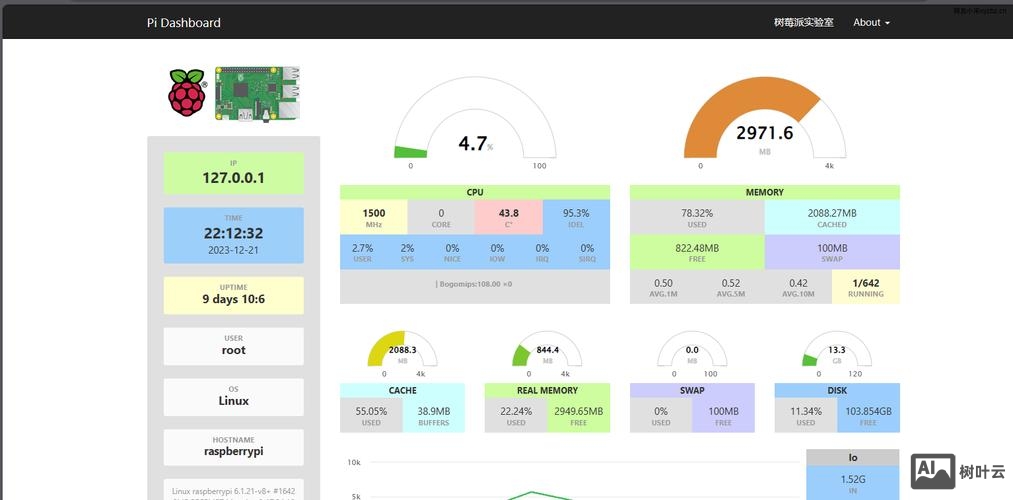This screenshot has width=1013, height=500.
Task: Click the Raspberry Pi board image
Action: click(x=258, y=94)
